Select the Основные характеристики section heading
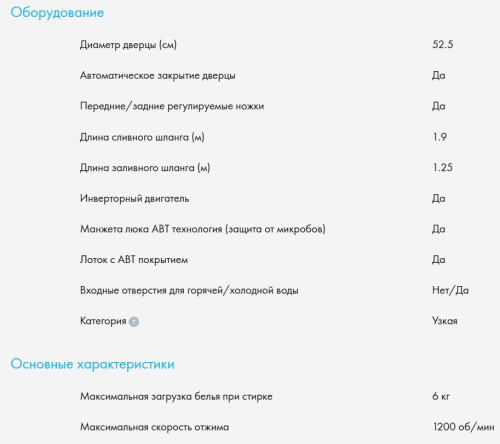 point(92,364)
